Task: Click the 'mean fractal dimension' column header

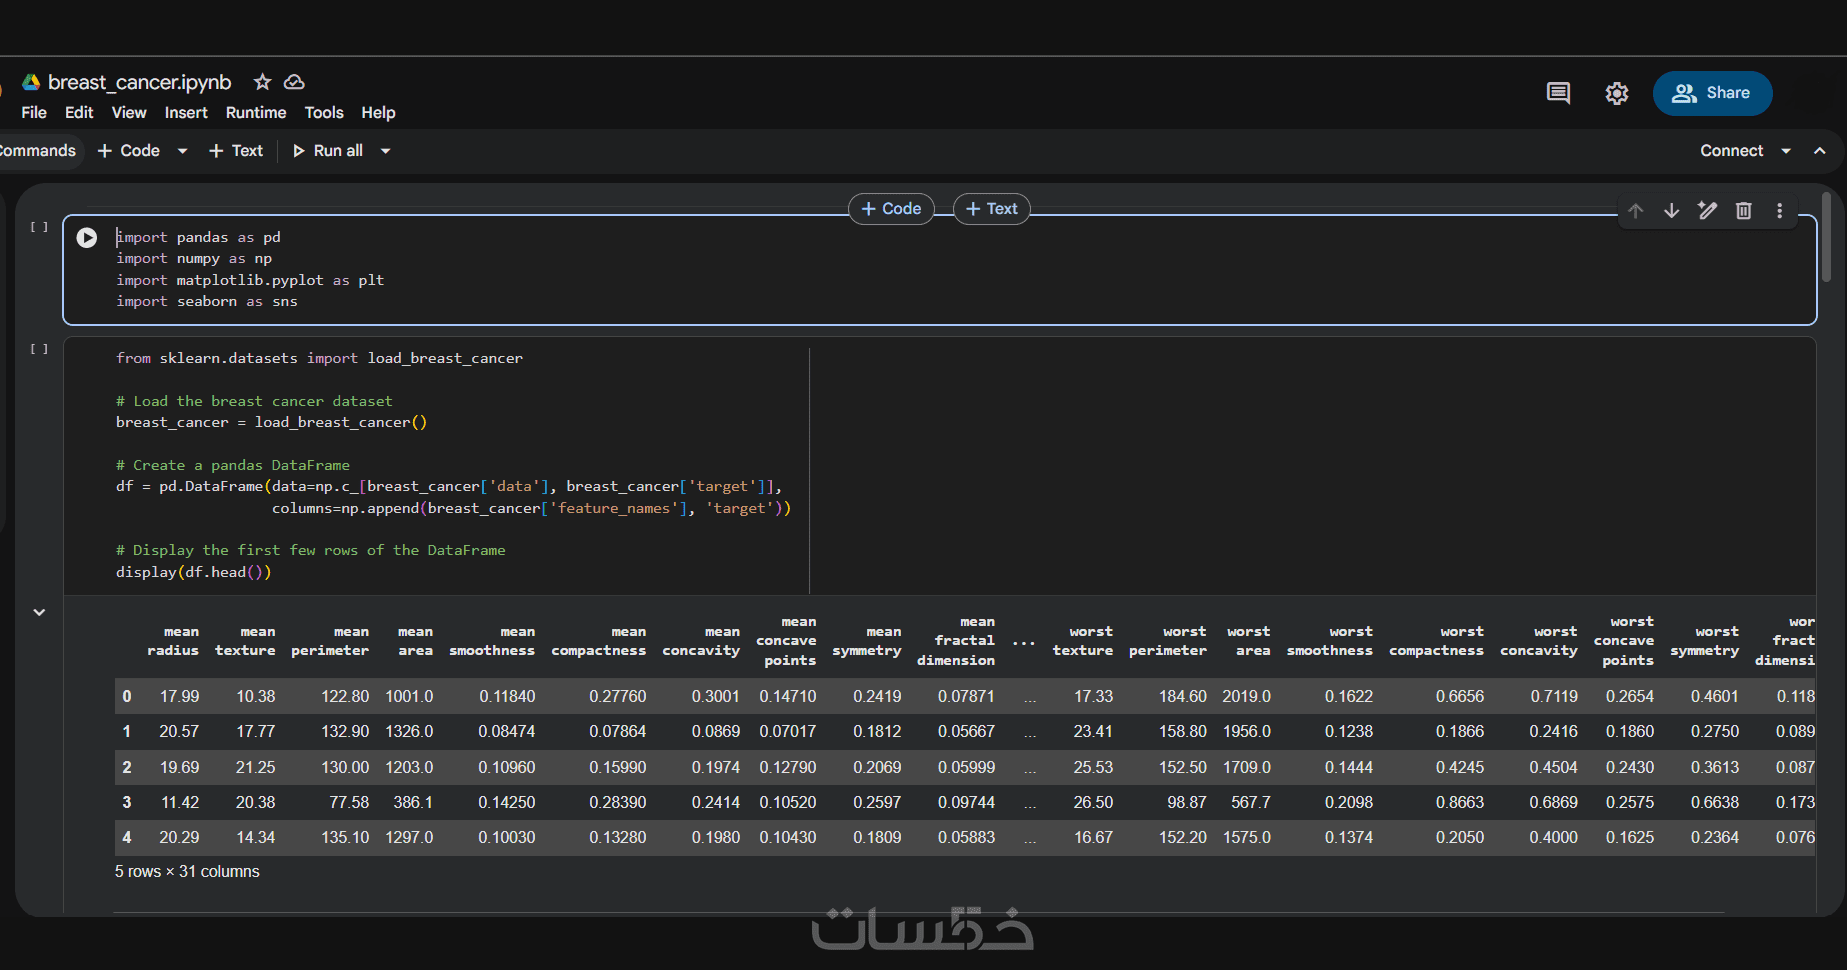Action: [956, 641]
